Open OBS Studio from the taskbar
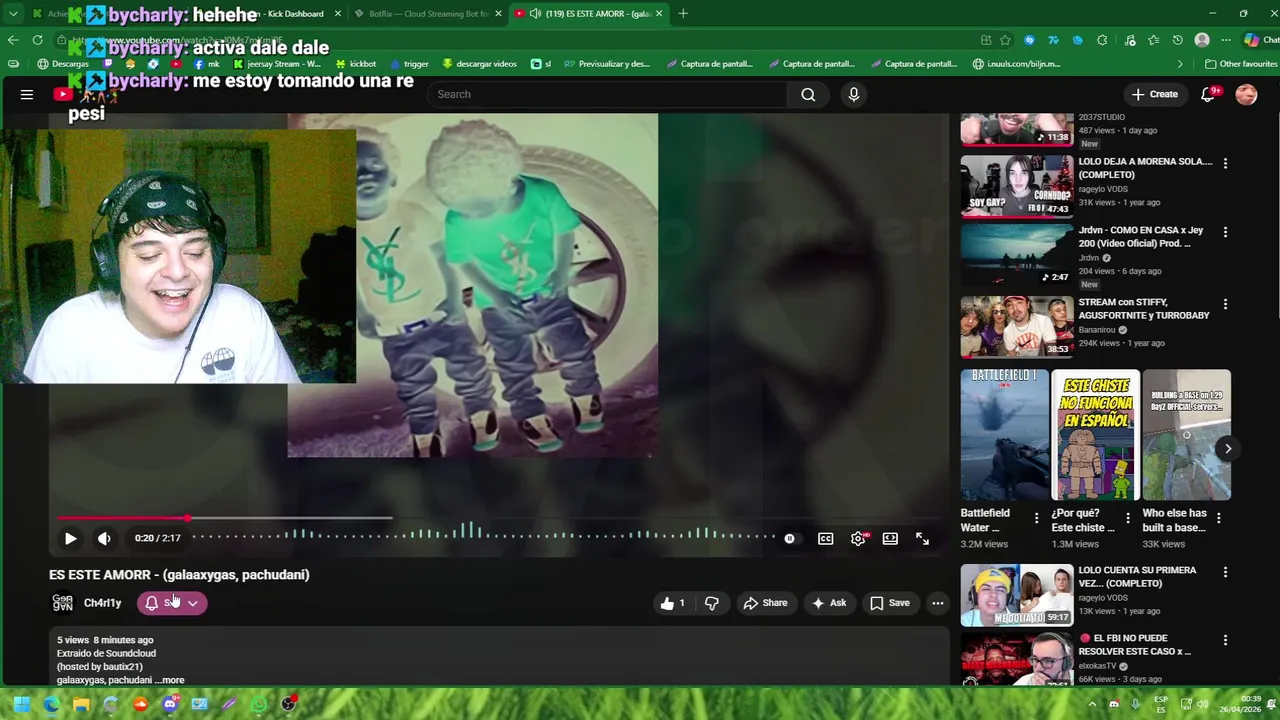 coord(289,704)
